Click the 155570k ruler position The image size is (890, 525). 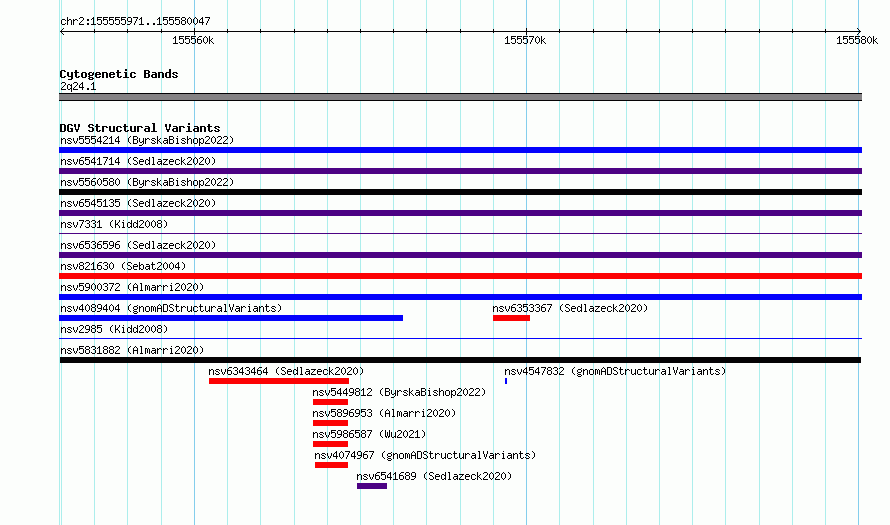(x=525, y=40)
